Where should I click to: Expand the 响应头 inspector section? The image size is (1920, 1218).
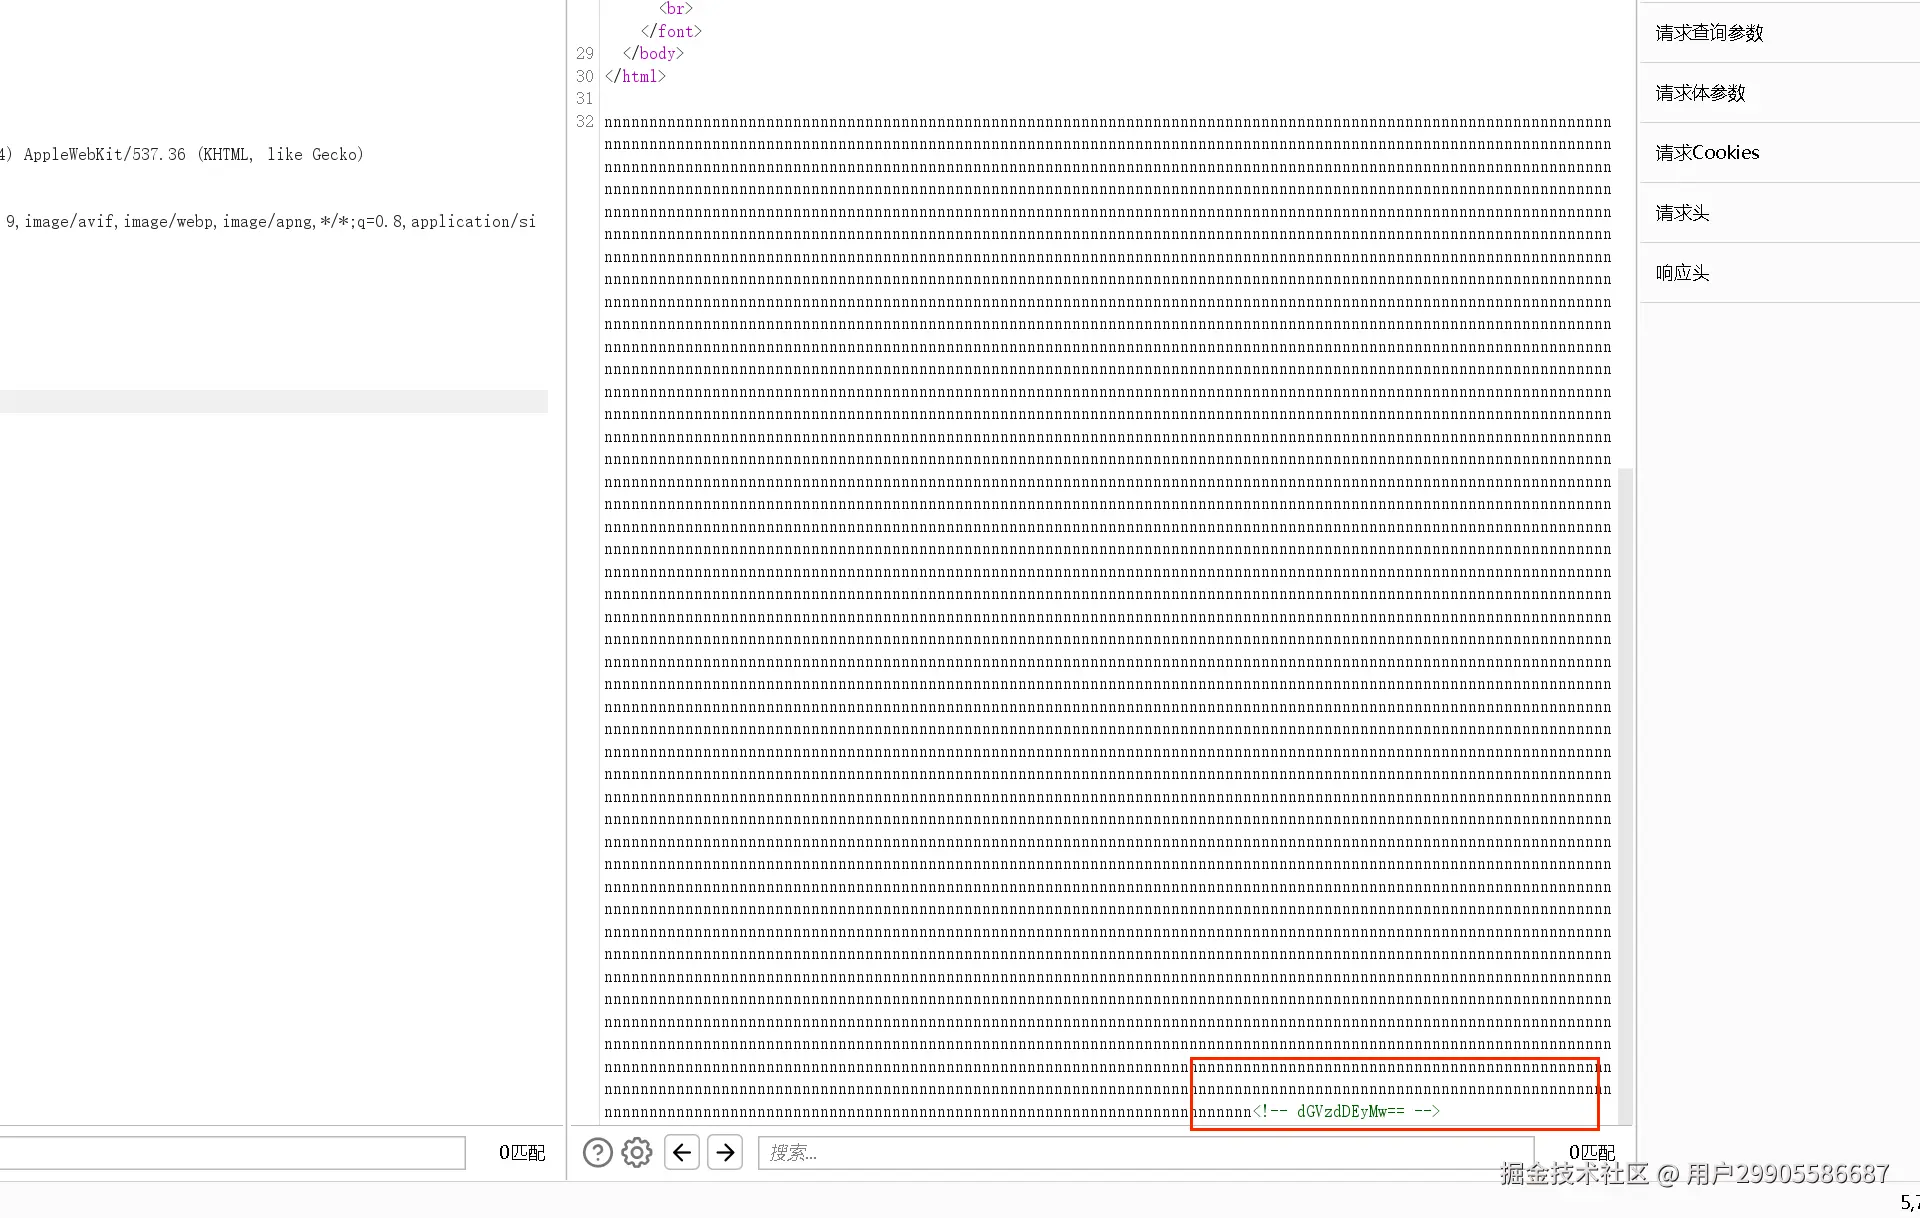[x=1682, y=273]
